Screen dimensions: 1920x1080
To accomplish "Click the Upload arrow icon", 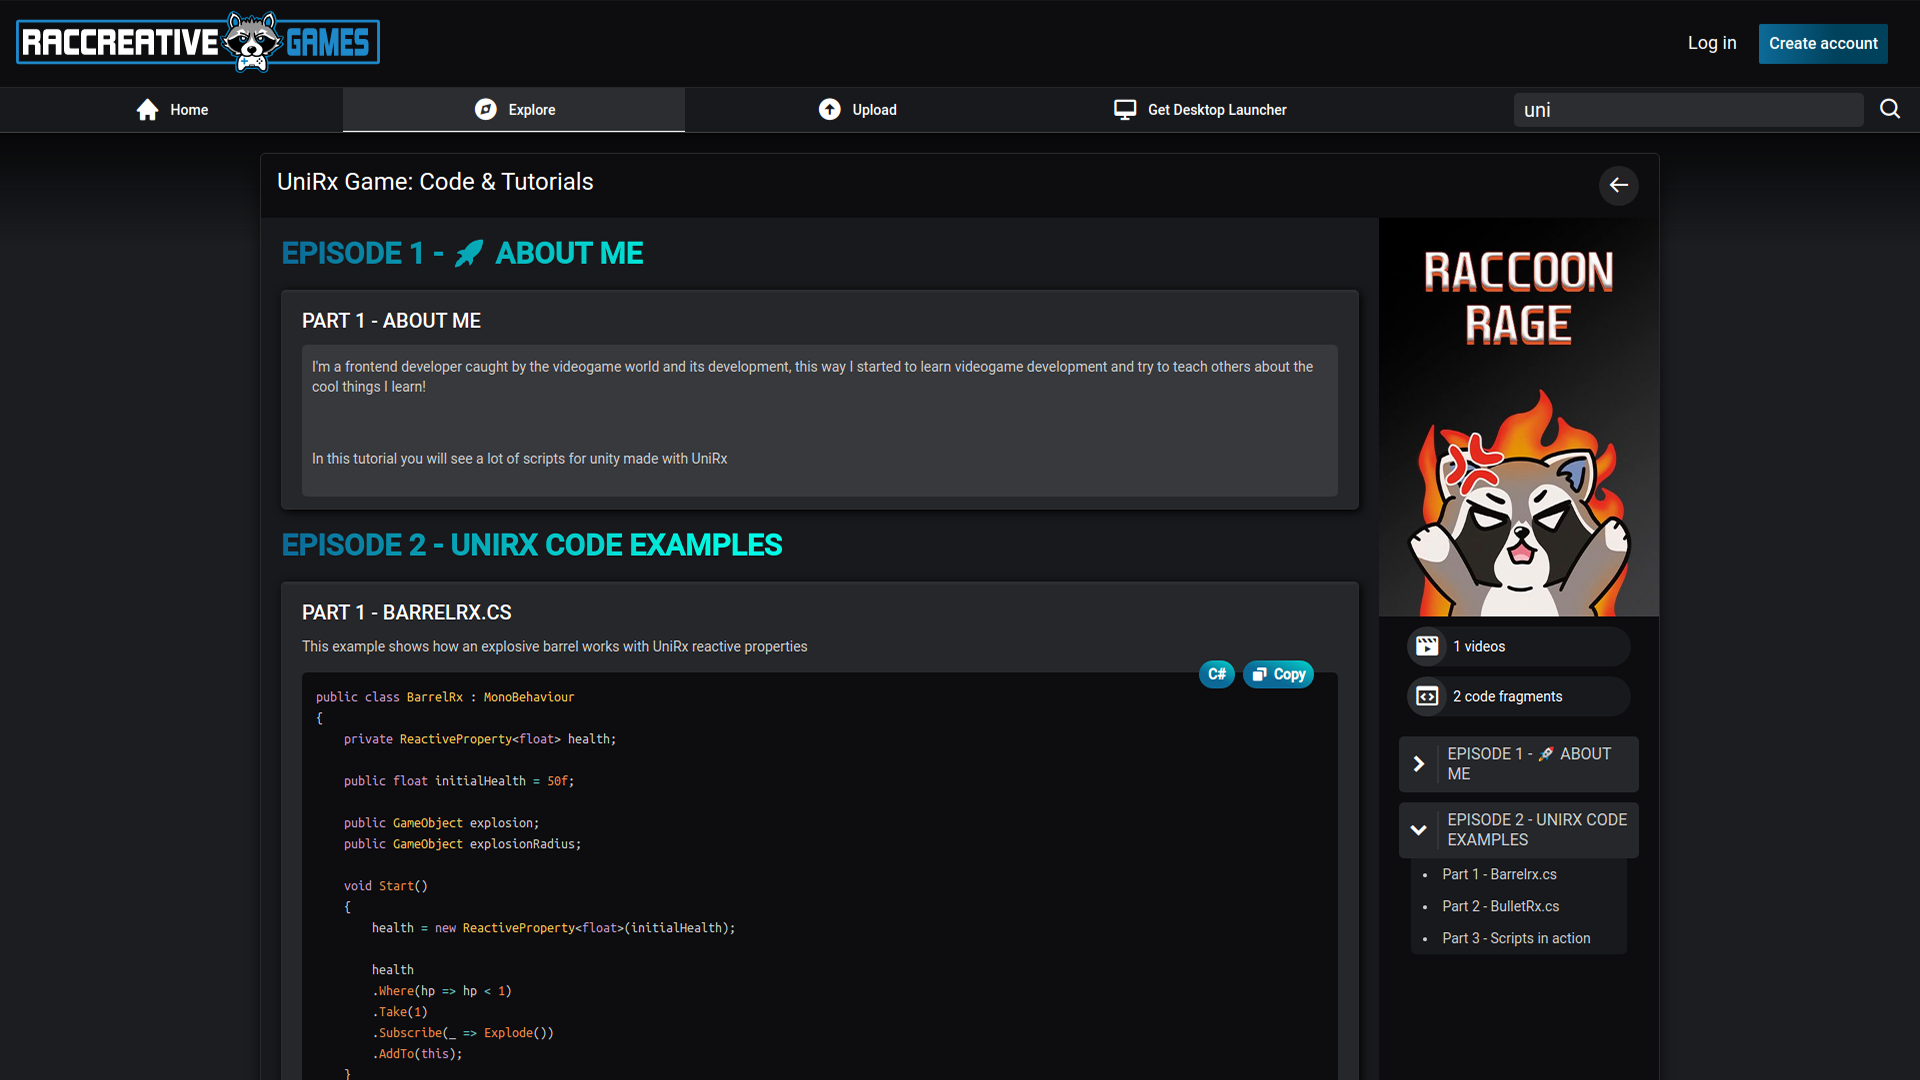I will 830,109.
